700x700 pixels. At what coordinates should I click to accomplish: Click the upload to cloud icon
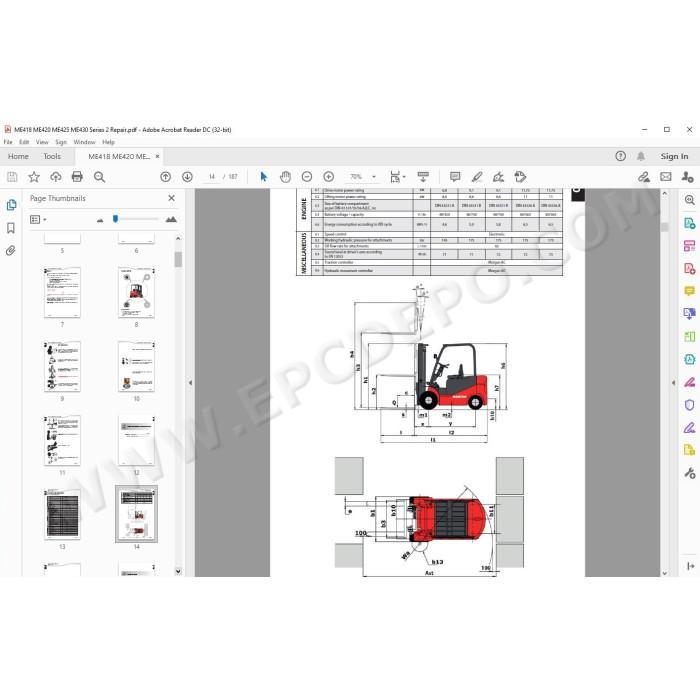[55, 177]
